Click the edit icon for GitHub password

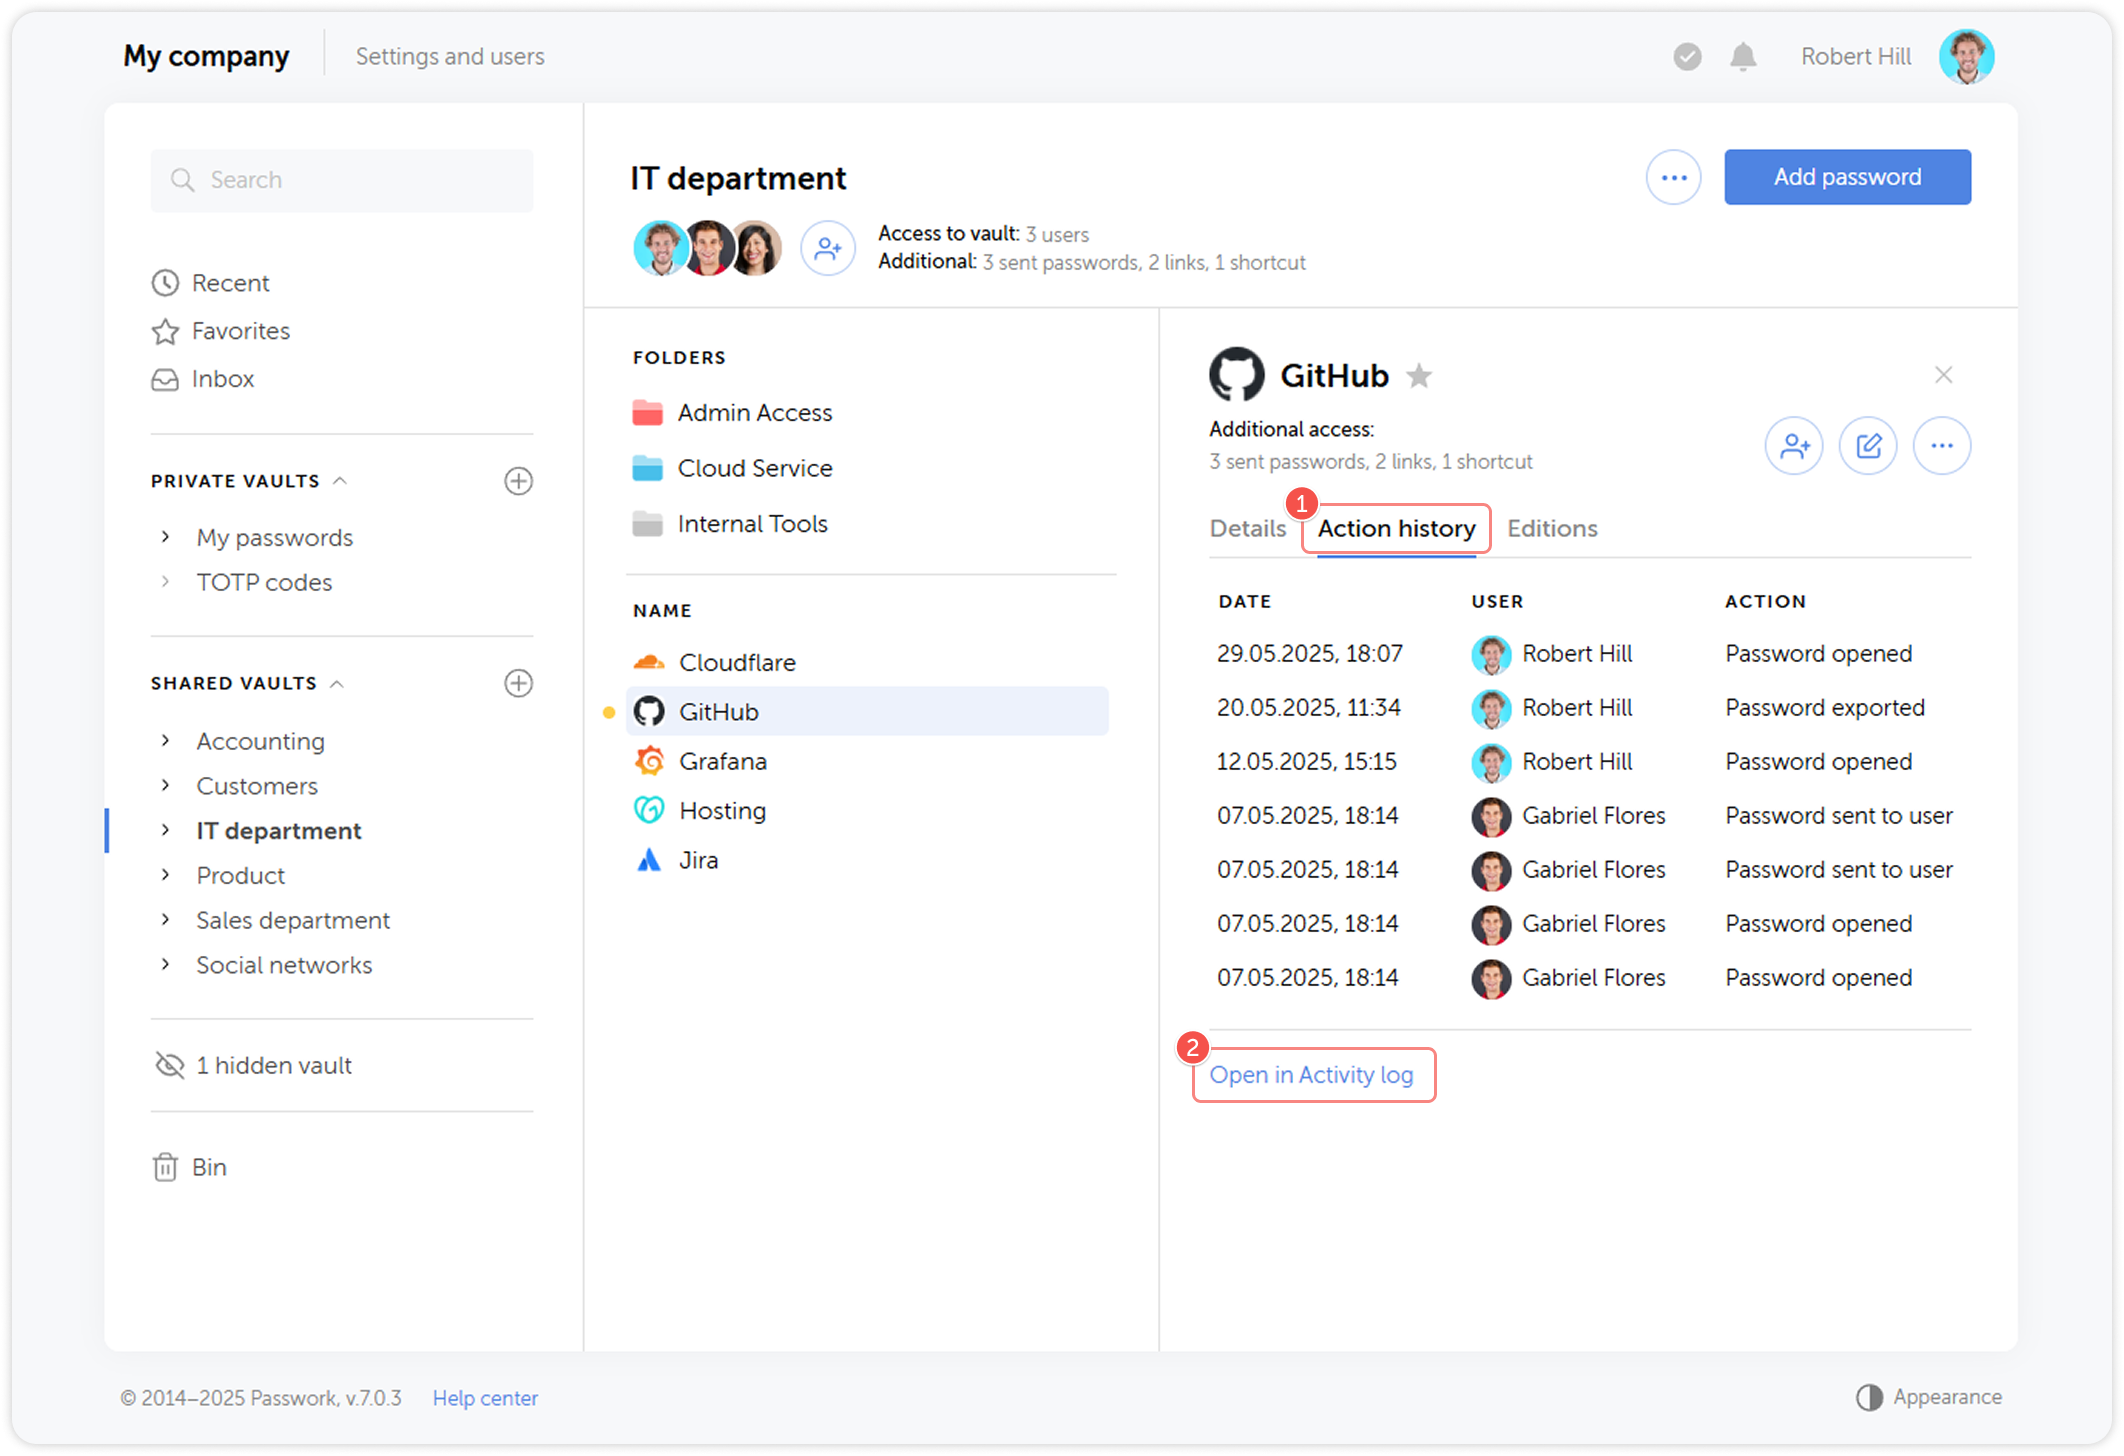(1867, 446)
